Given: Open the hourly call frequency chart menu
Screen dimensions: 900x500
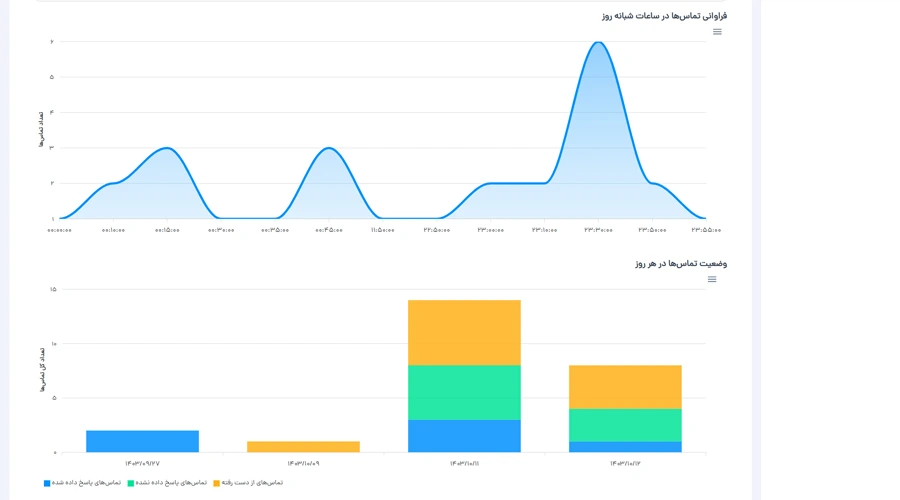Looking at the screenshot, I should [x=717, y=32].
